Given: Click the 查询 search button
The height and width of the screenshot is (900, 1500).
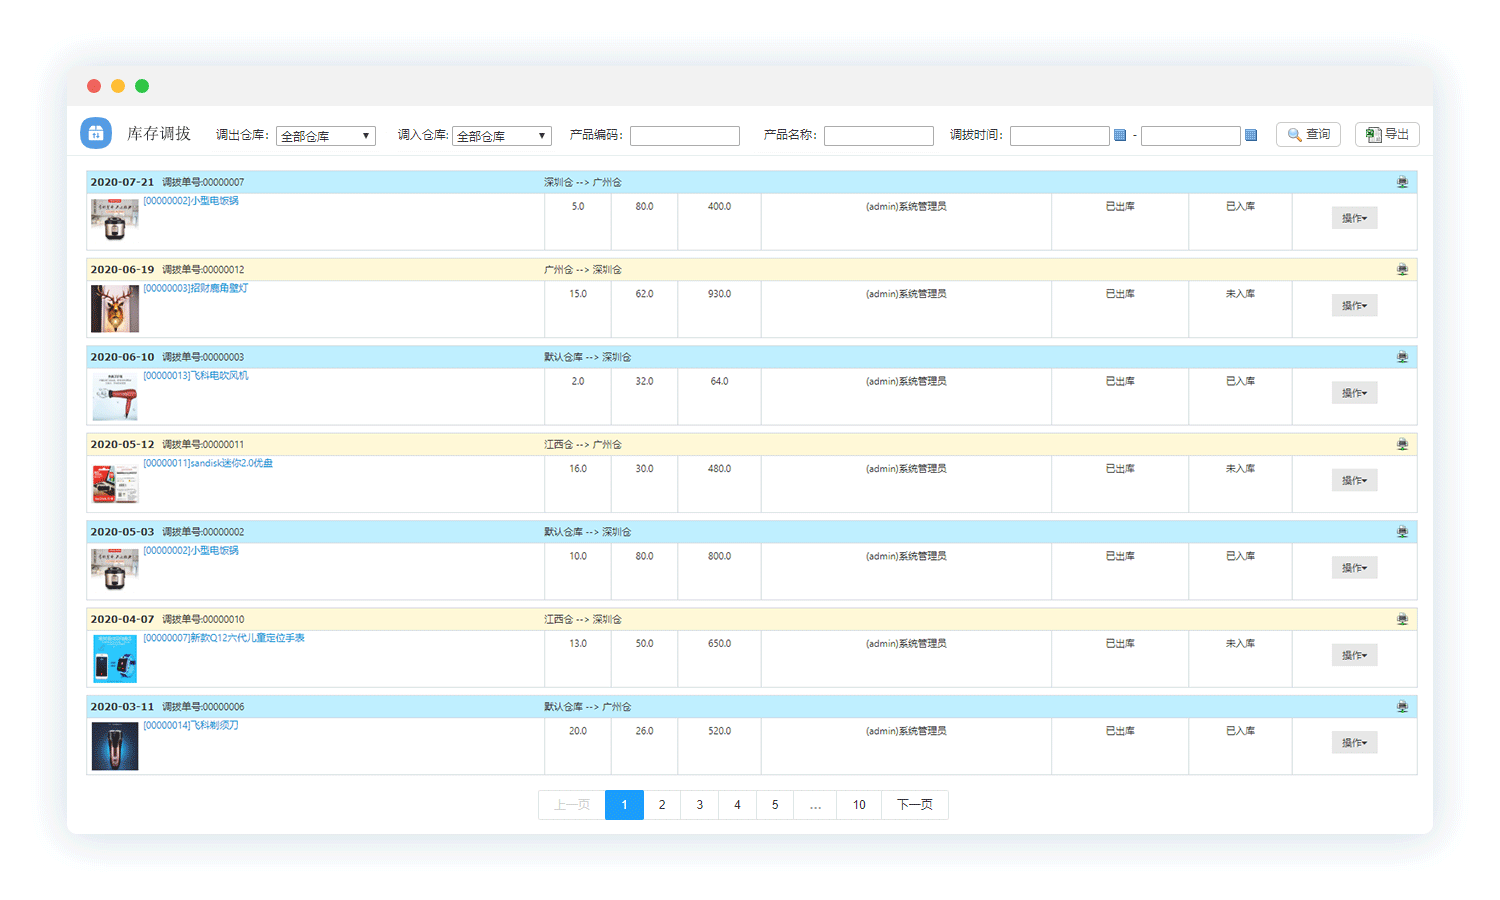Looking at the screenshot, I should pos(1308,134).
